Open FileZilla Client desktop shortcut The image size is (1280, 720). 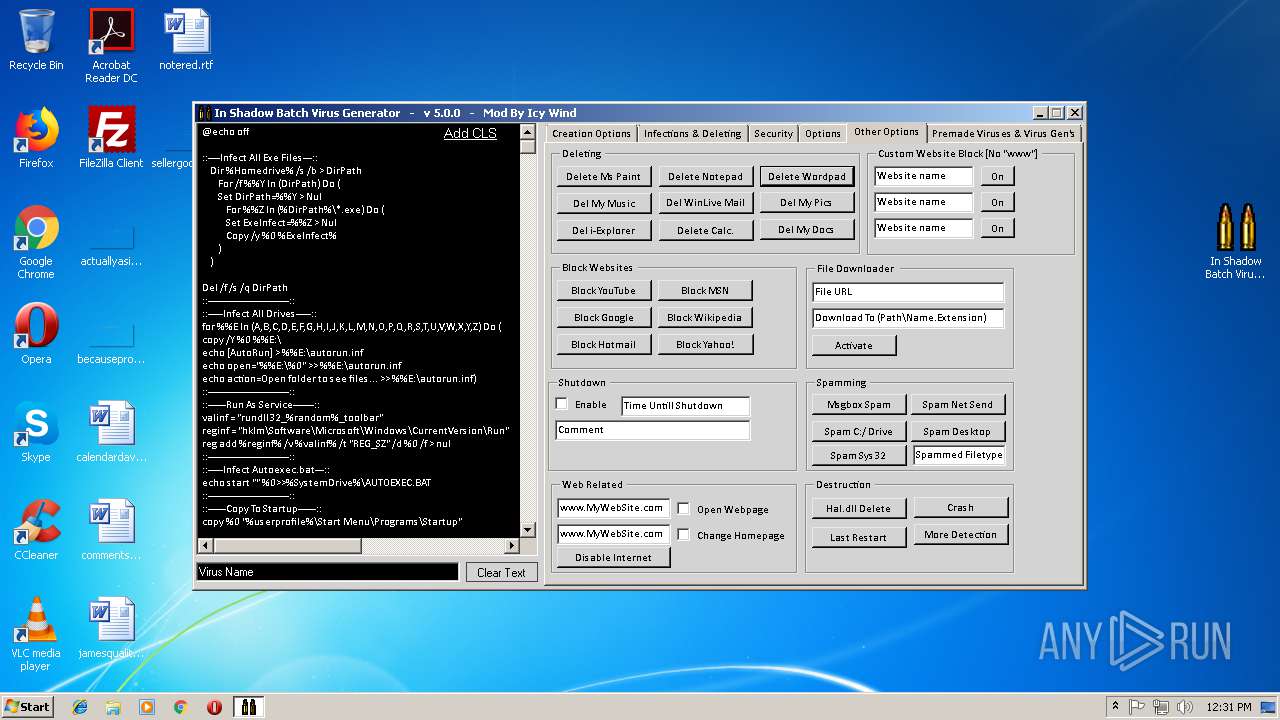(x=111, y=138)
